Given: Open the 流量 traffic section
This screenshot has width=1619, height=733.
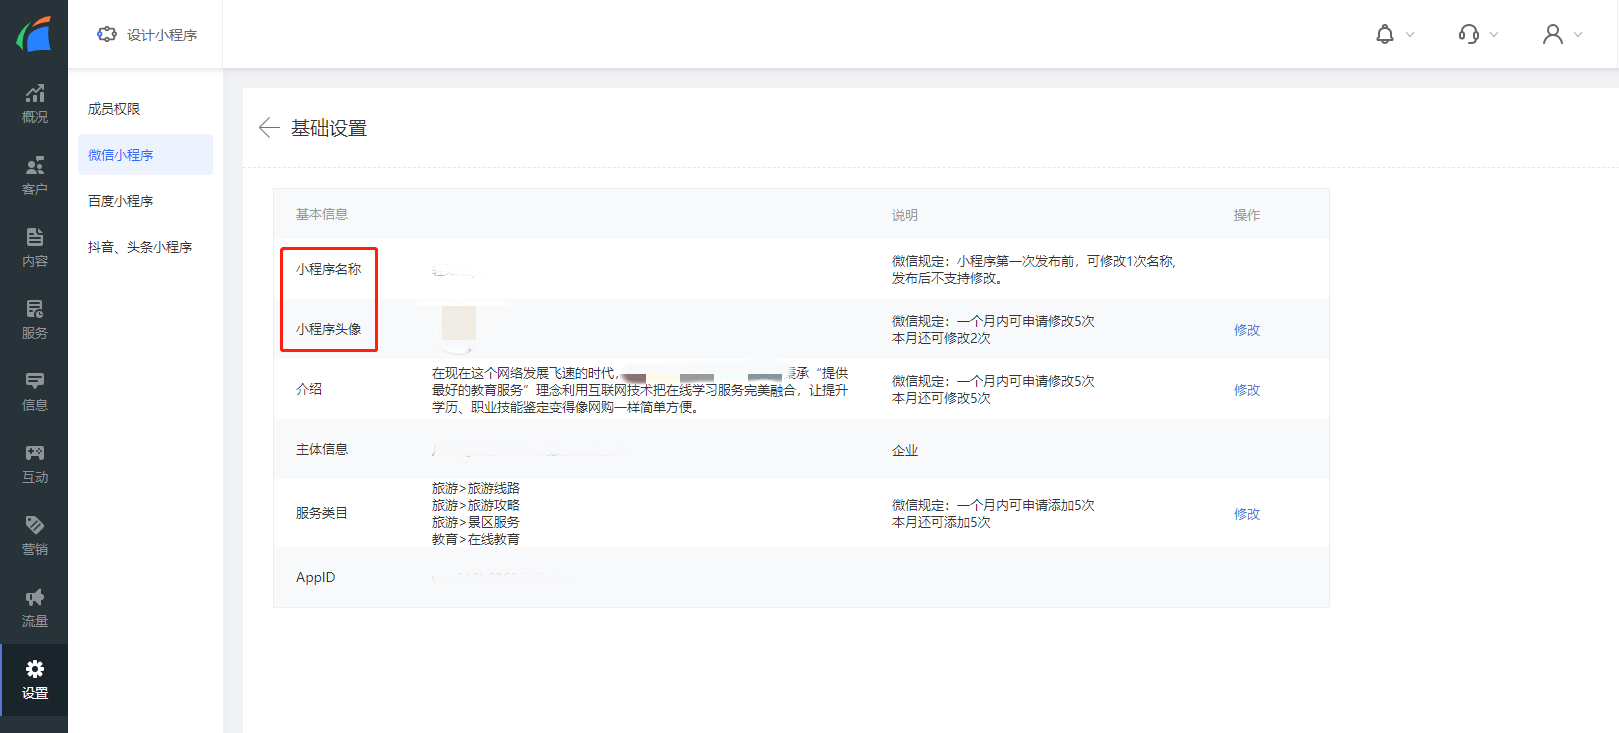Looking at the screenshot, I should point(34,607).
